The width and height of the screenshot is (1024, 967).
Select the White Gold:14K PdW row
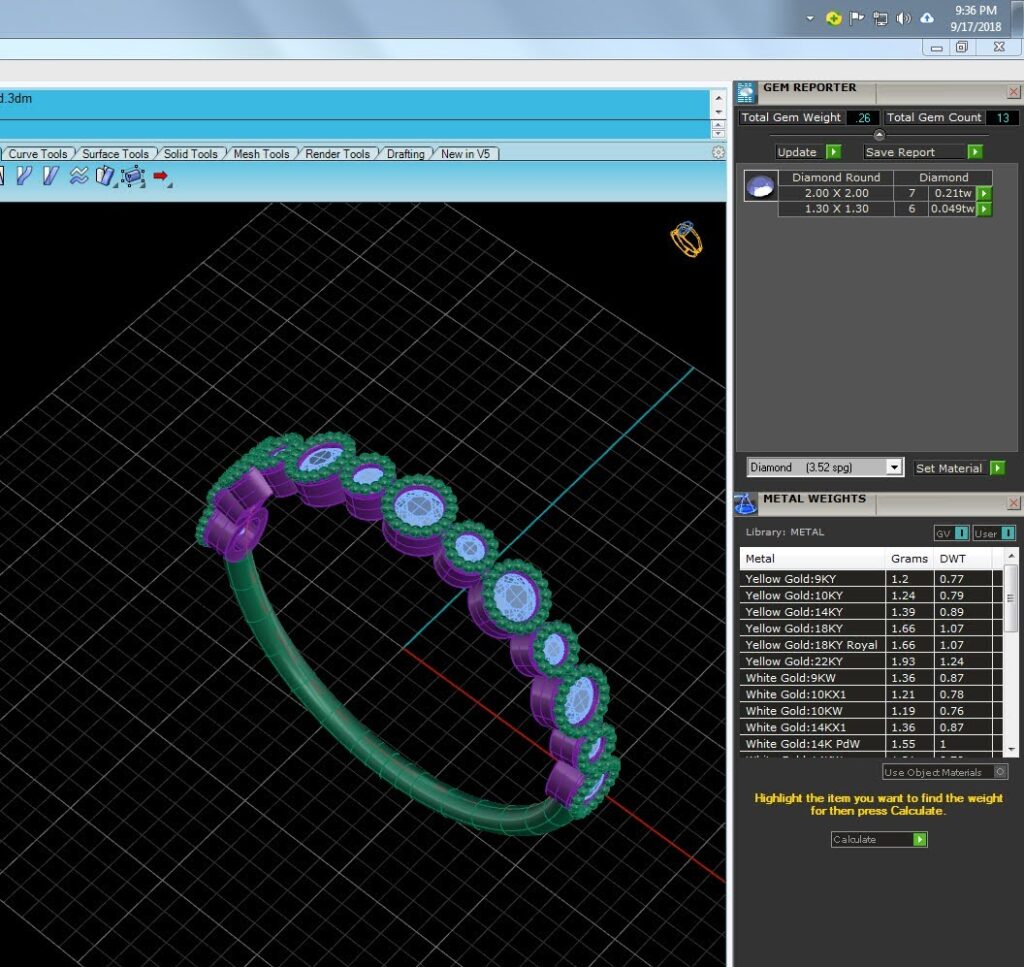click(x=871, y=744)
